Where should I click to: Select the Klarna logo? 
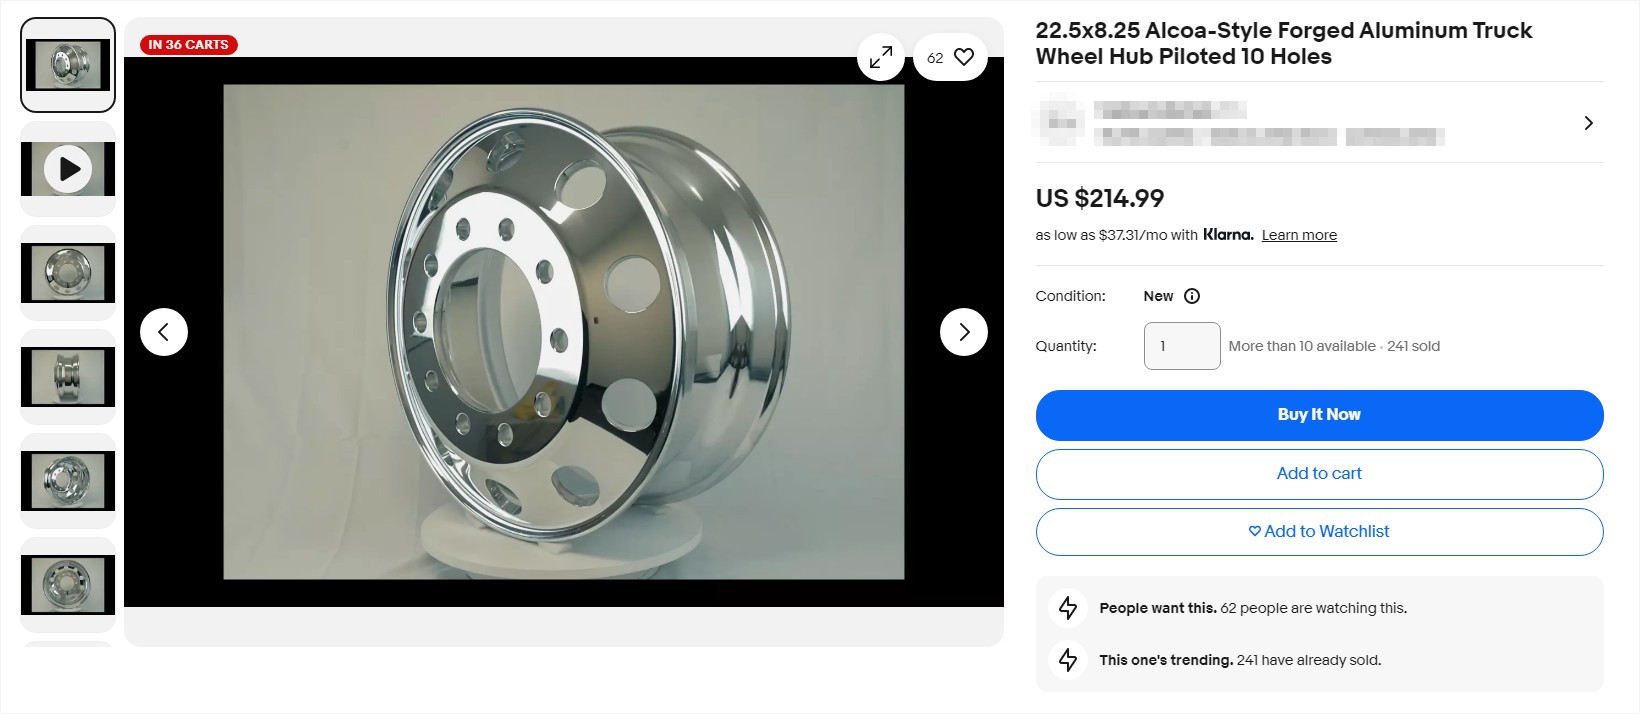pyautogui.click(x=1228, y=235)
